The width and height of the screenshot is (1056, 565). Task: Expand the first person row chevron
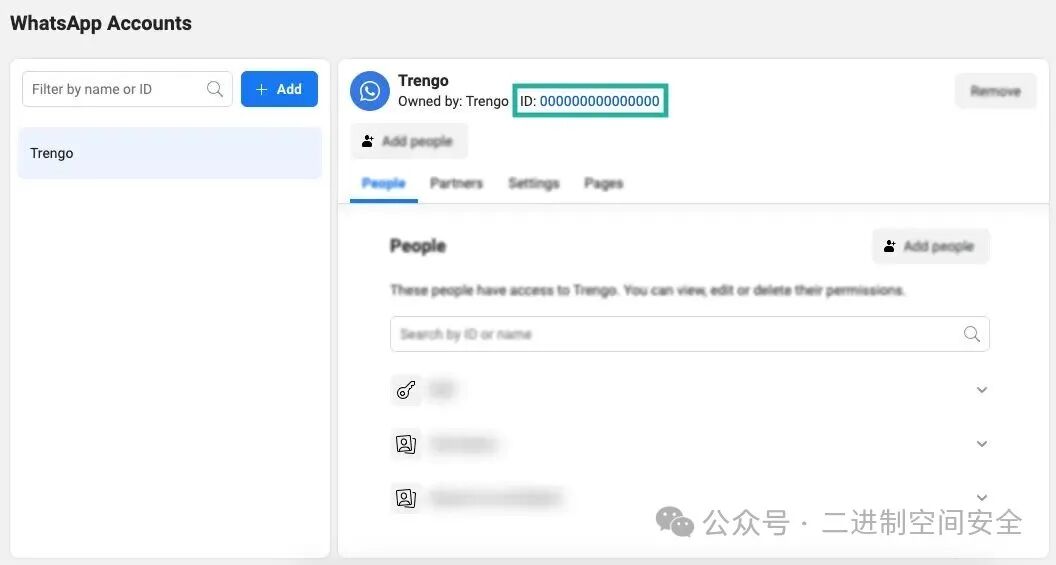tap(982, 390)
